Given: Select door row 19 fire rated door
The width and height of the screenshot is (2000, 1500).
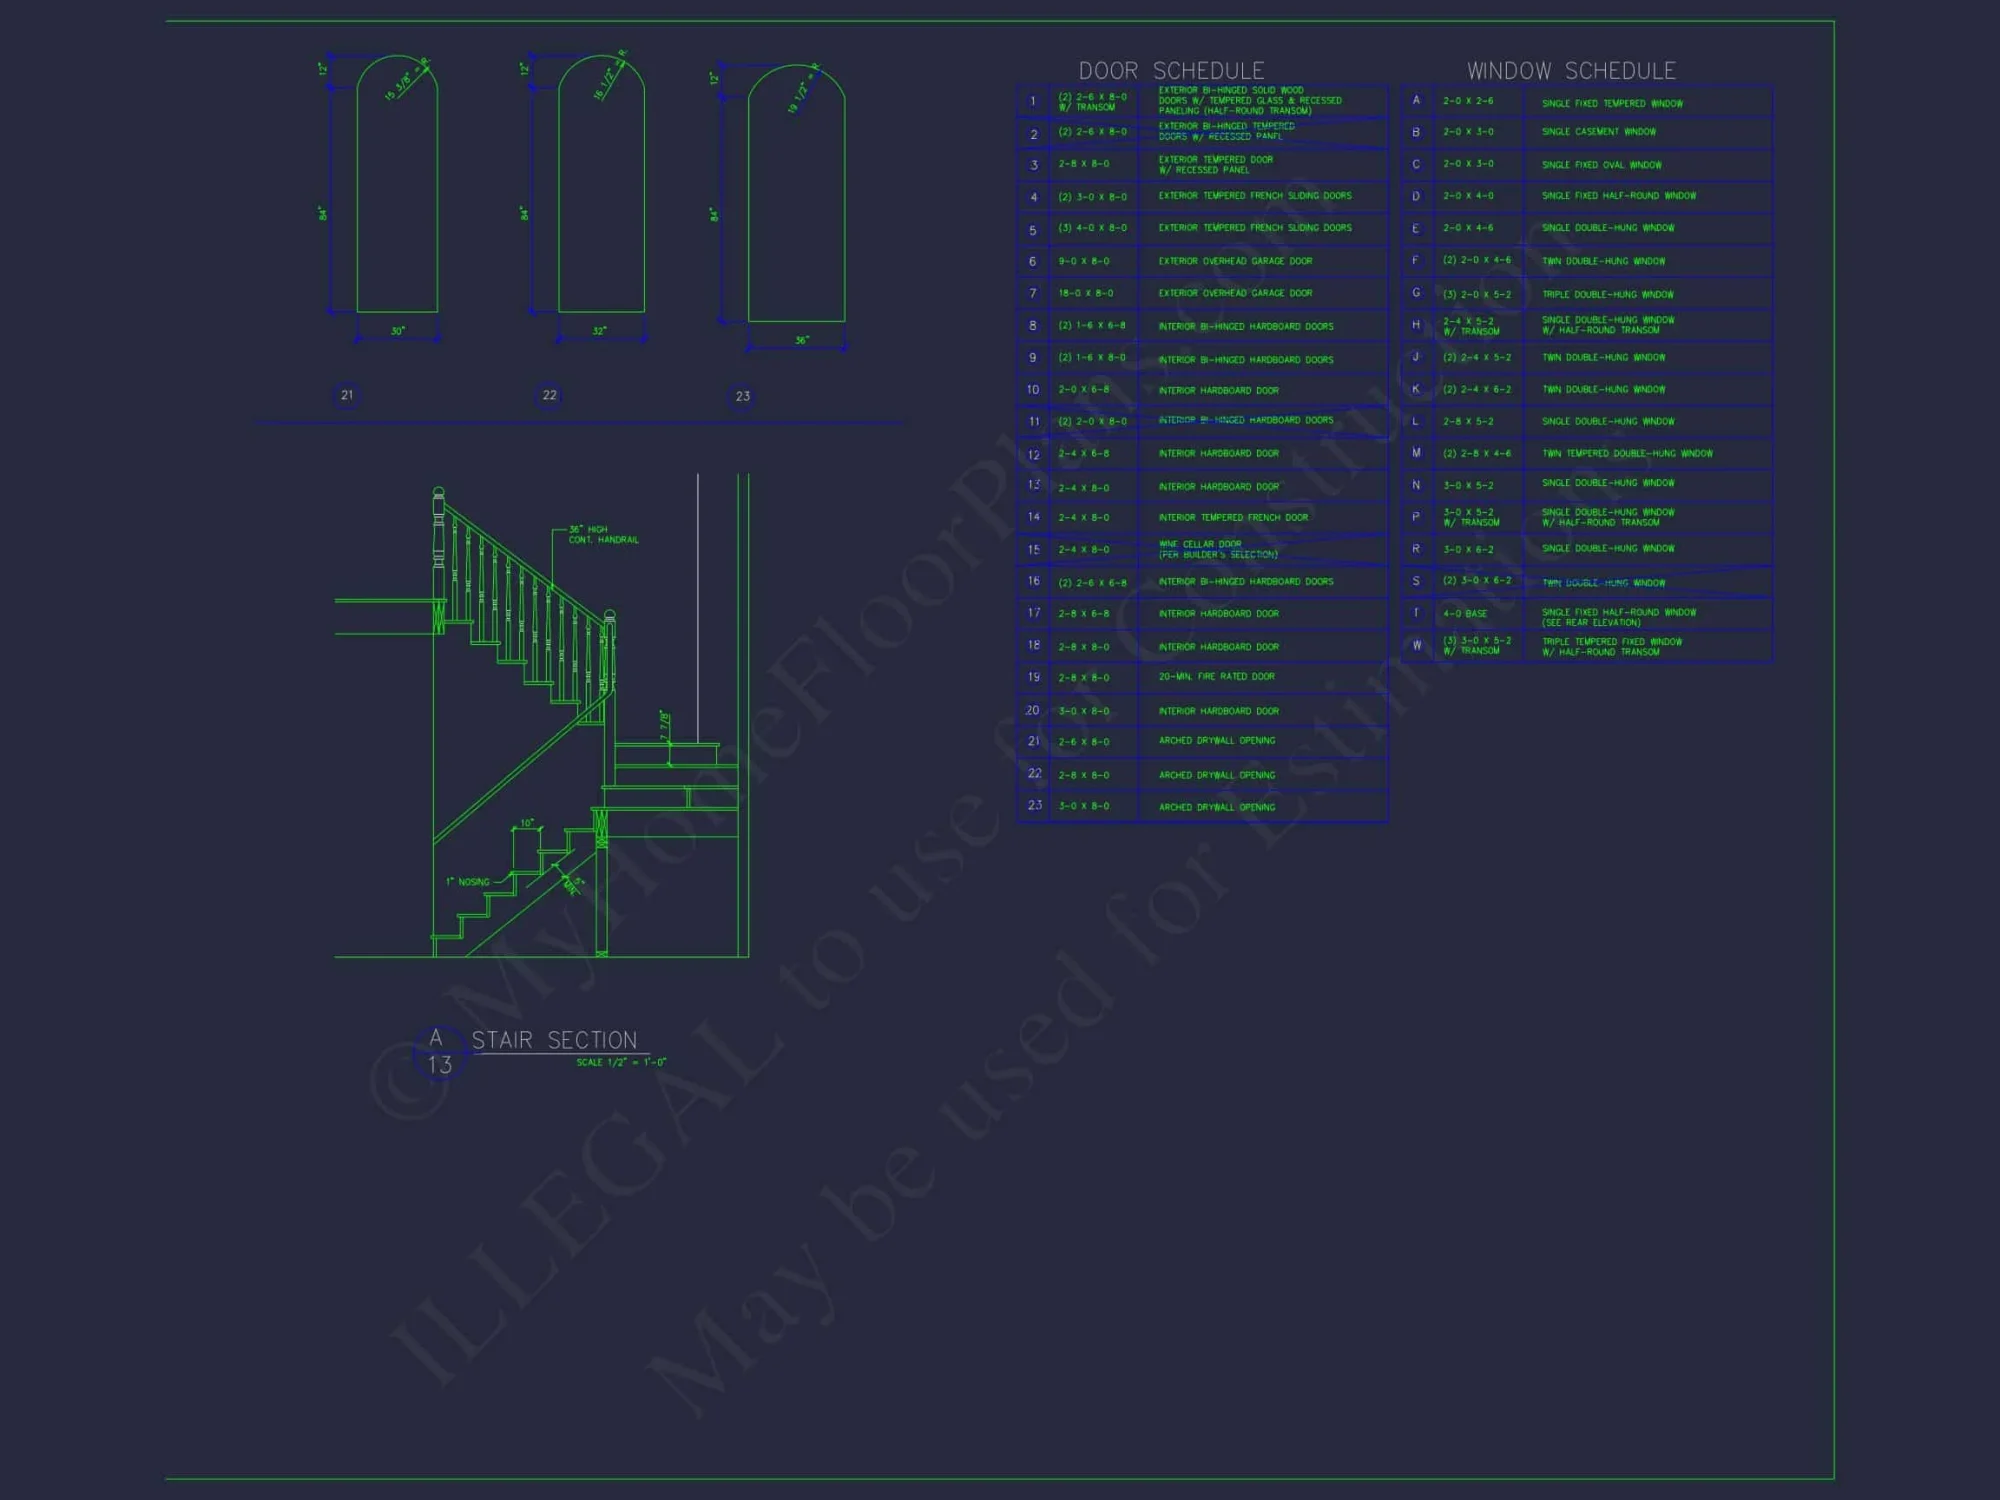Looking at the screenshot, I should tap(1216, 677).
